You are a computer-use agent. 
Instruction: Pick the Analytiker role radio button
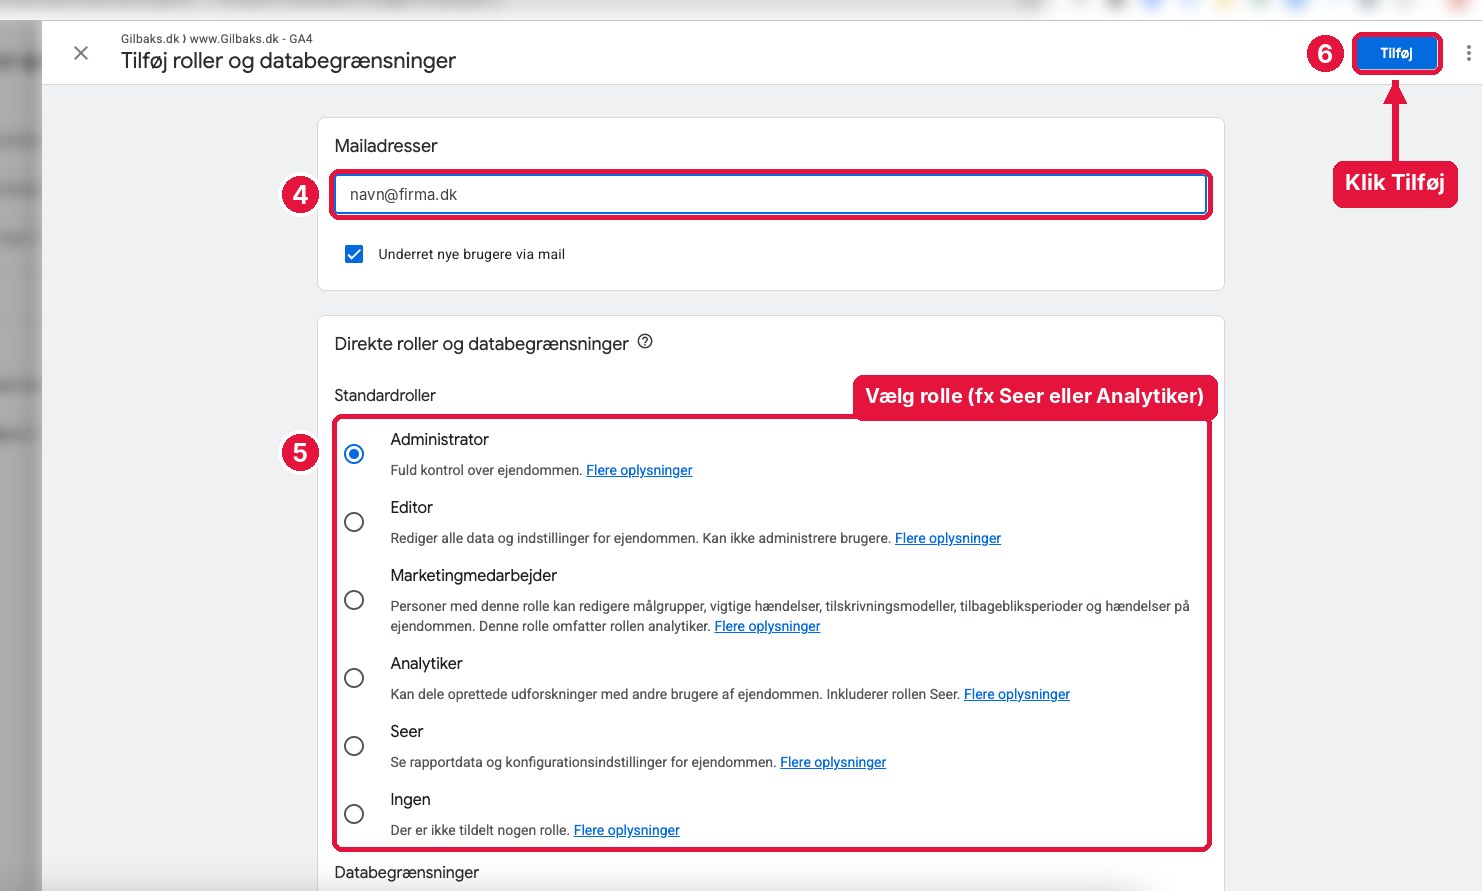pos(354,678)
